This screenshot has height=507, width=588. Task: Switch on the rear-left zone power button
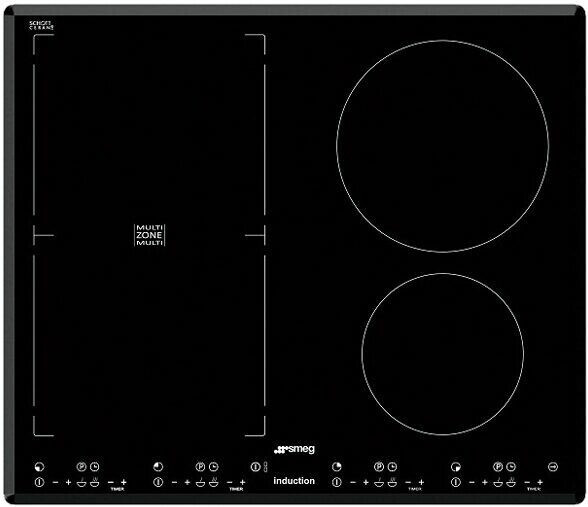158,482
